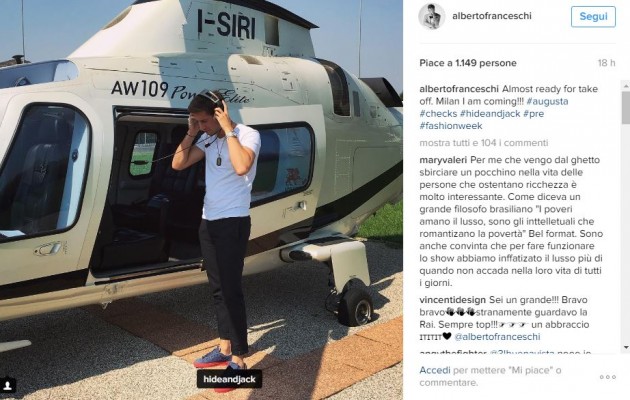Viewport: 630px width, 400px height.
Task: Open albertofranceschi username in header
Action: click(x=492, y=16)
